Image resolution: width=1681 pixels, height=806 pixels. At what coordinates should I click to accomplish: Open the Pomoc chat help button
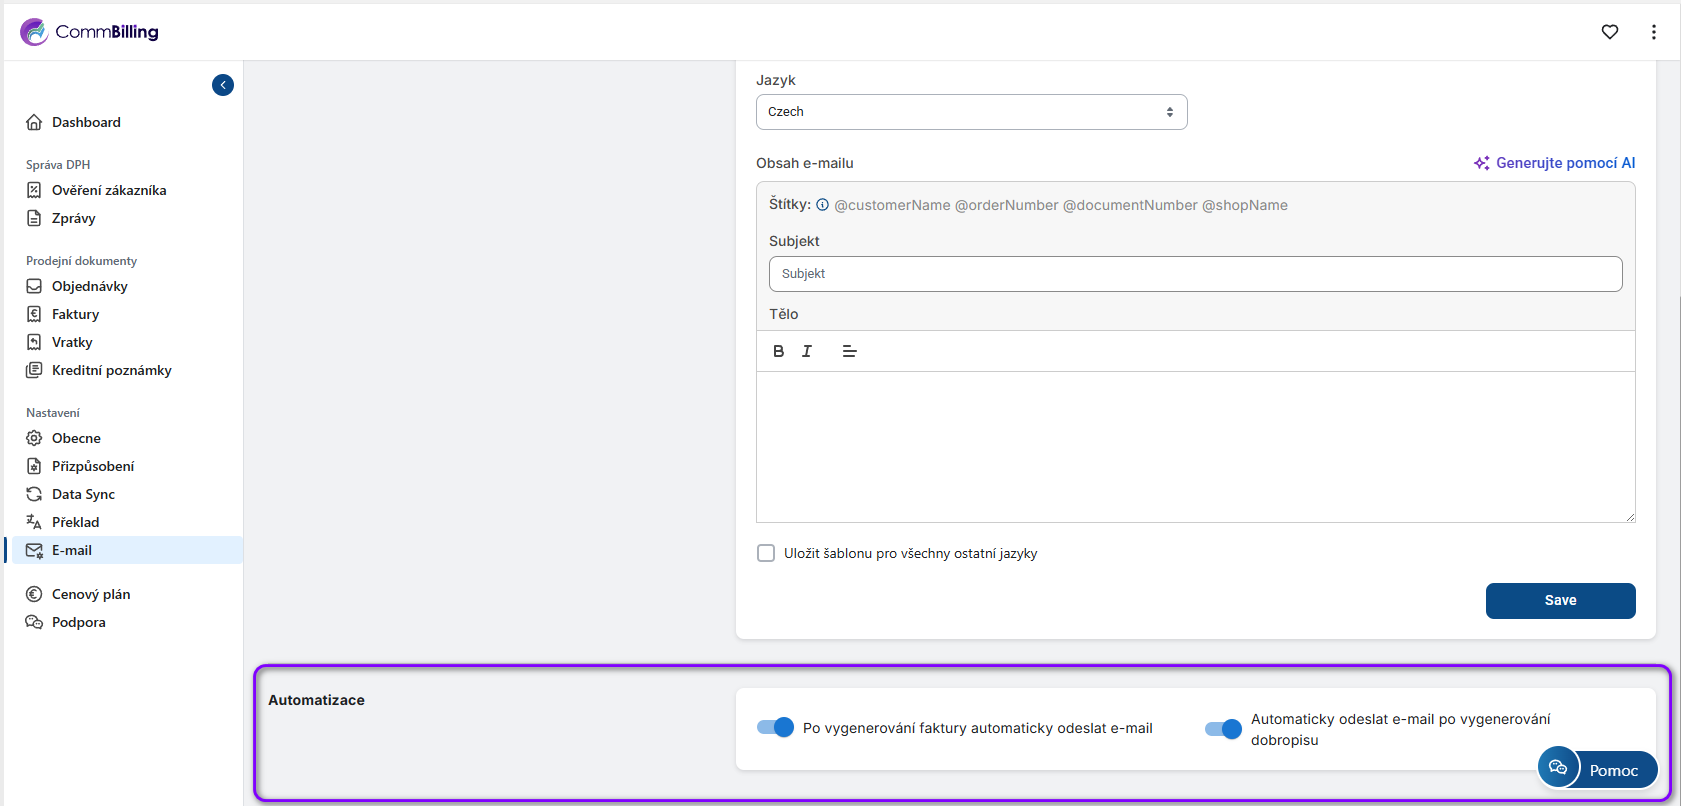tap(1597, 769)
